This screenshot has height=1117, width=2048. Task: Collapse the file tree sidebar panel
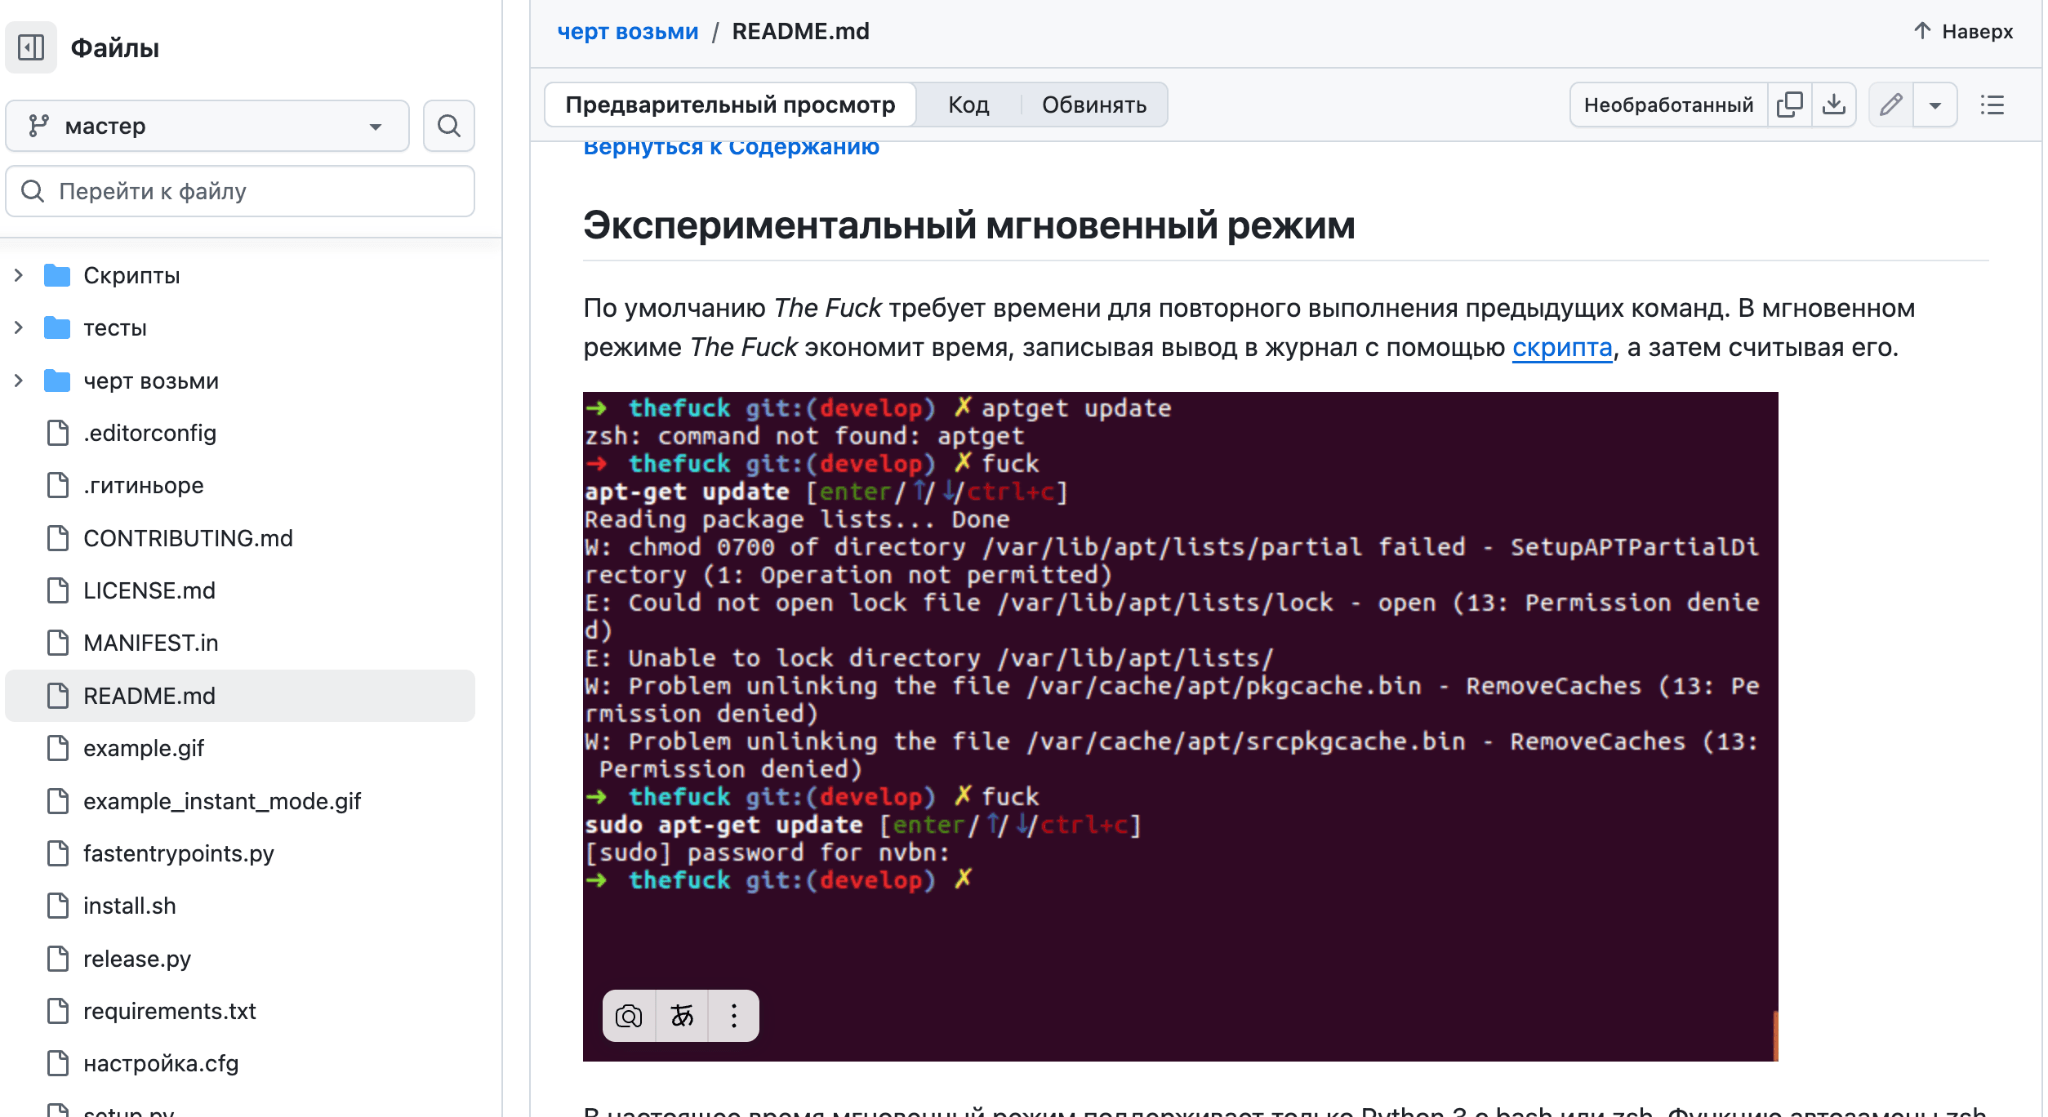pyautogui.click(x=31, y=47)
